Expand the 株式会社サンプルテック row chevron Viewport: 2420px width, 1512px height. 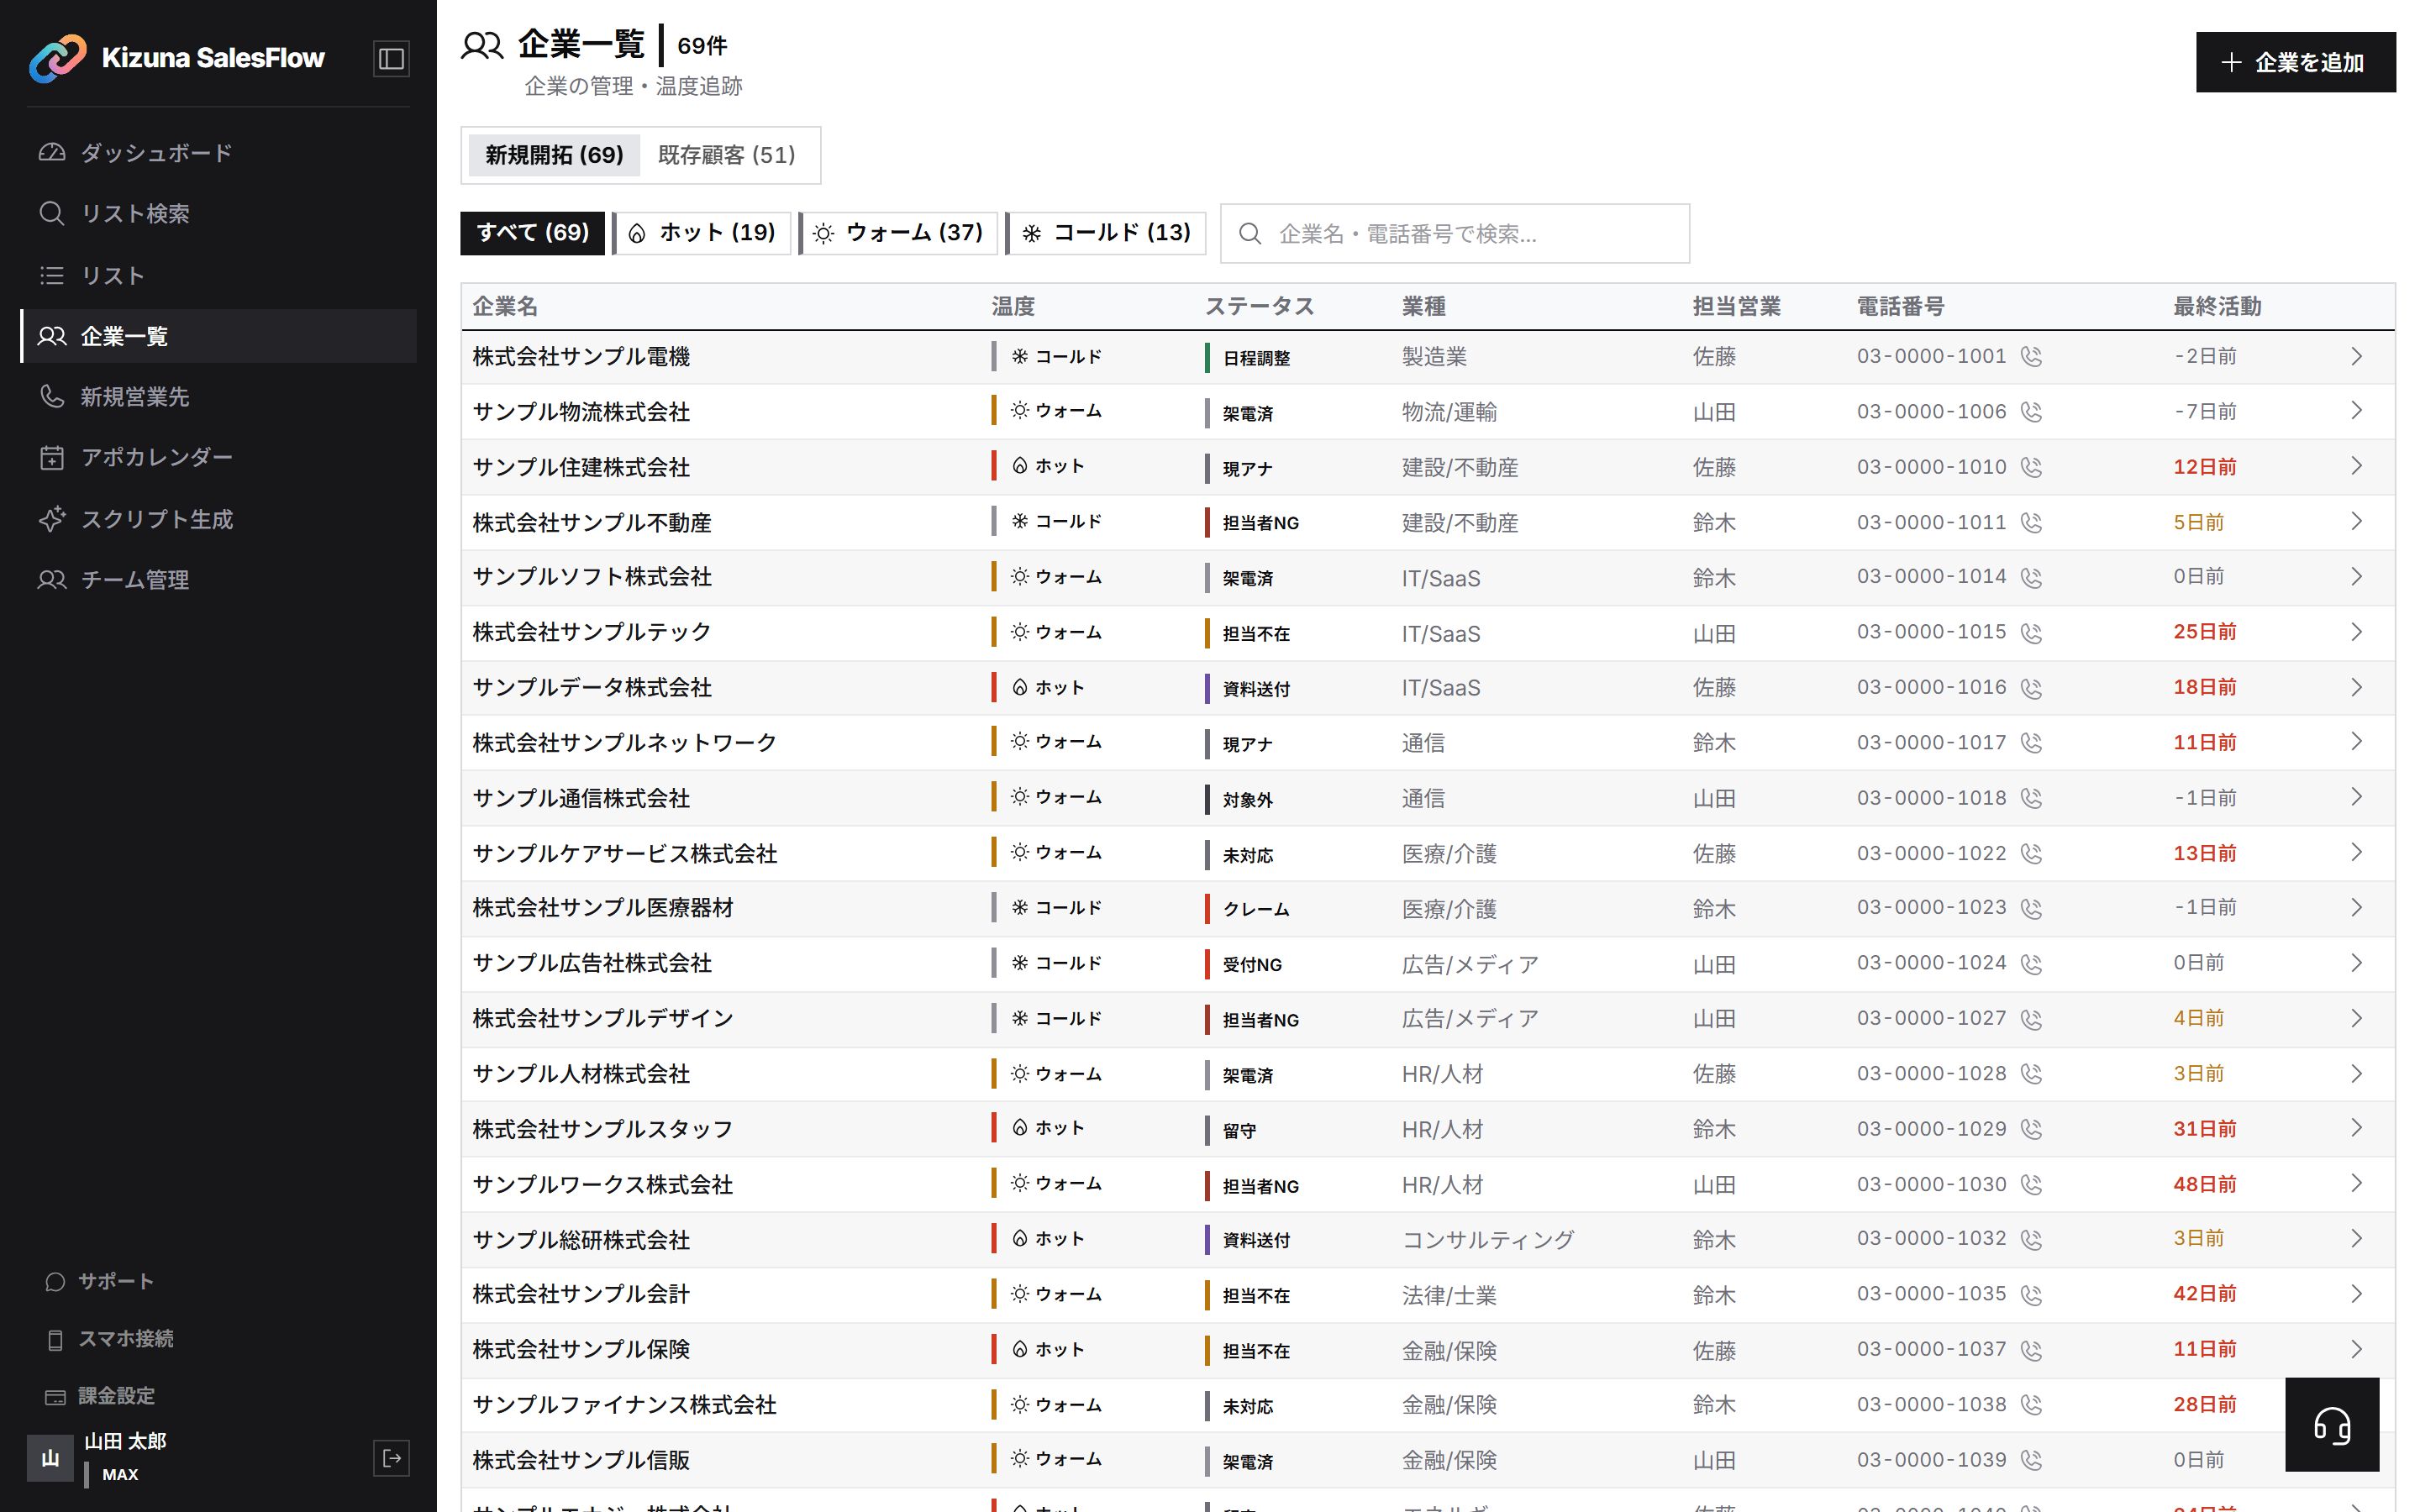(2357, 632)
